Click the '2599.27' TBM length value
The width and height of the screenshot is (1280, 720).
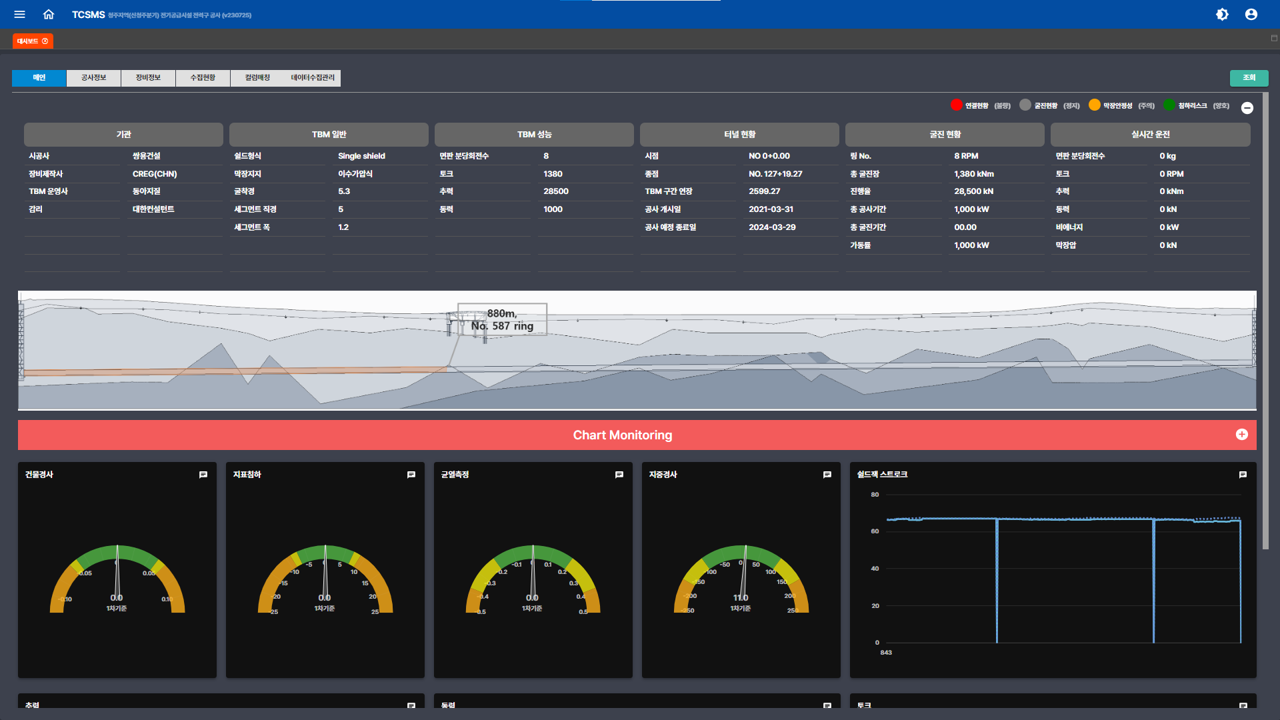(x=765, y=192)
